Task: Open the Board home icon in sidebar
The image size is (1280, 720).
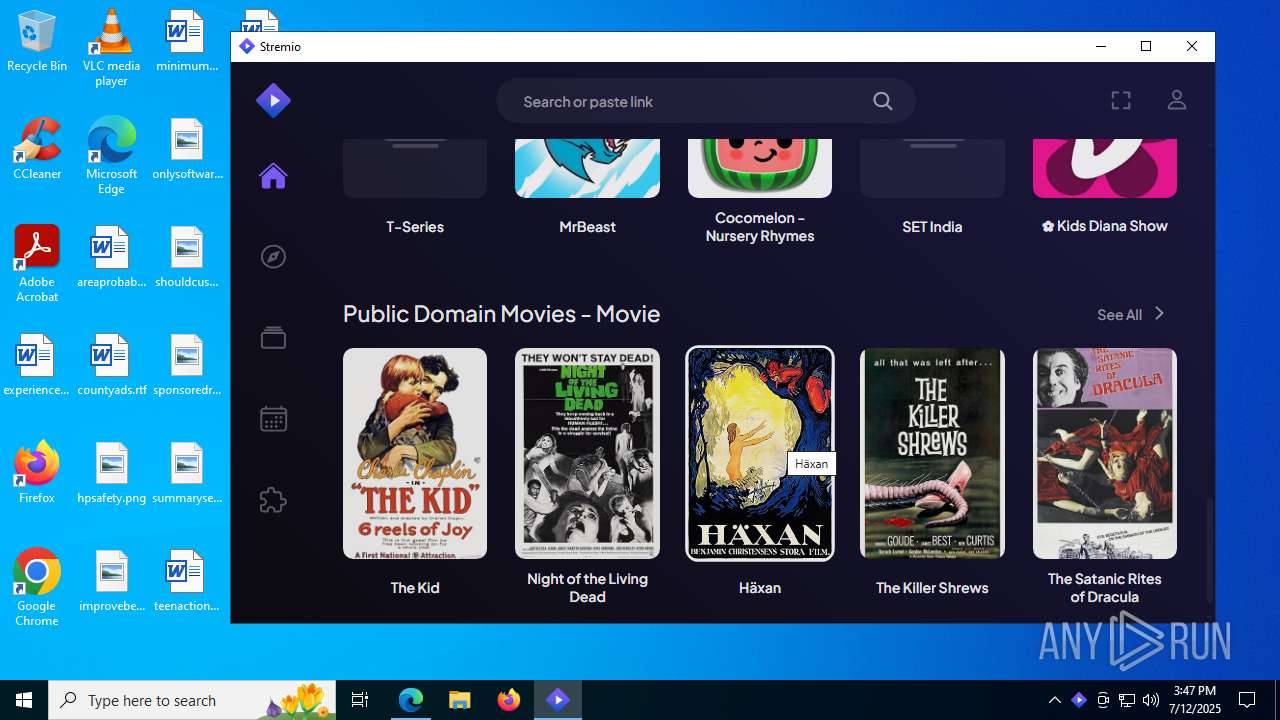Action: point(273,177)
